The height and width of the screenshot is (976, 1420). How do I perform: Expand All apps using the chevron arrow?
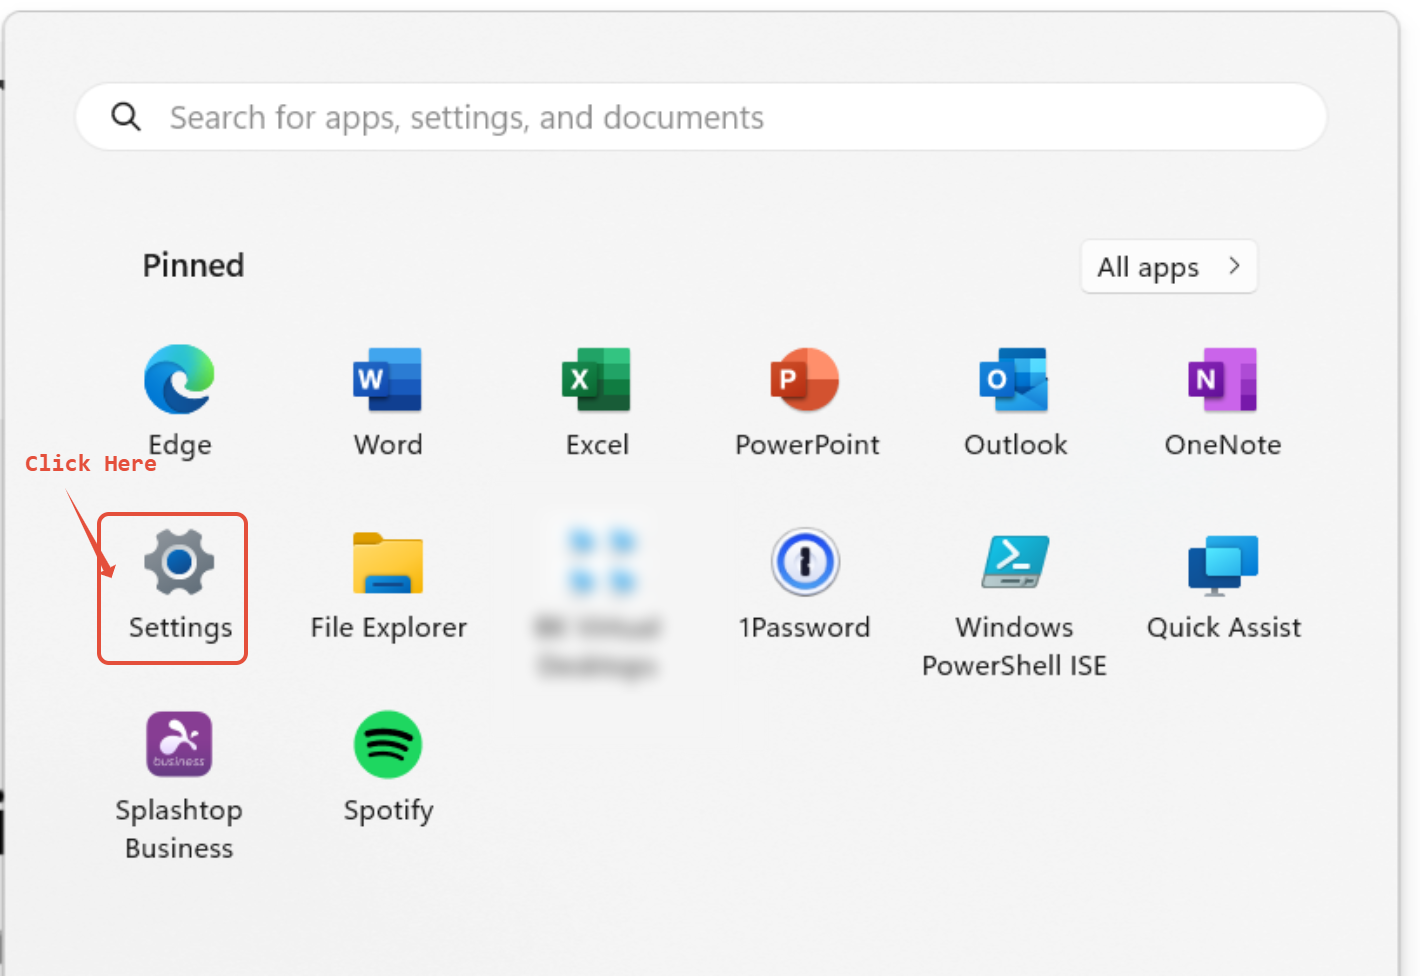point(1234,266)
